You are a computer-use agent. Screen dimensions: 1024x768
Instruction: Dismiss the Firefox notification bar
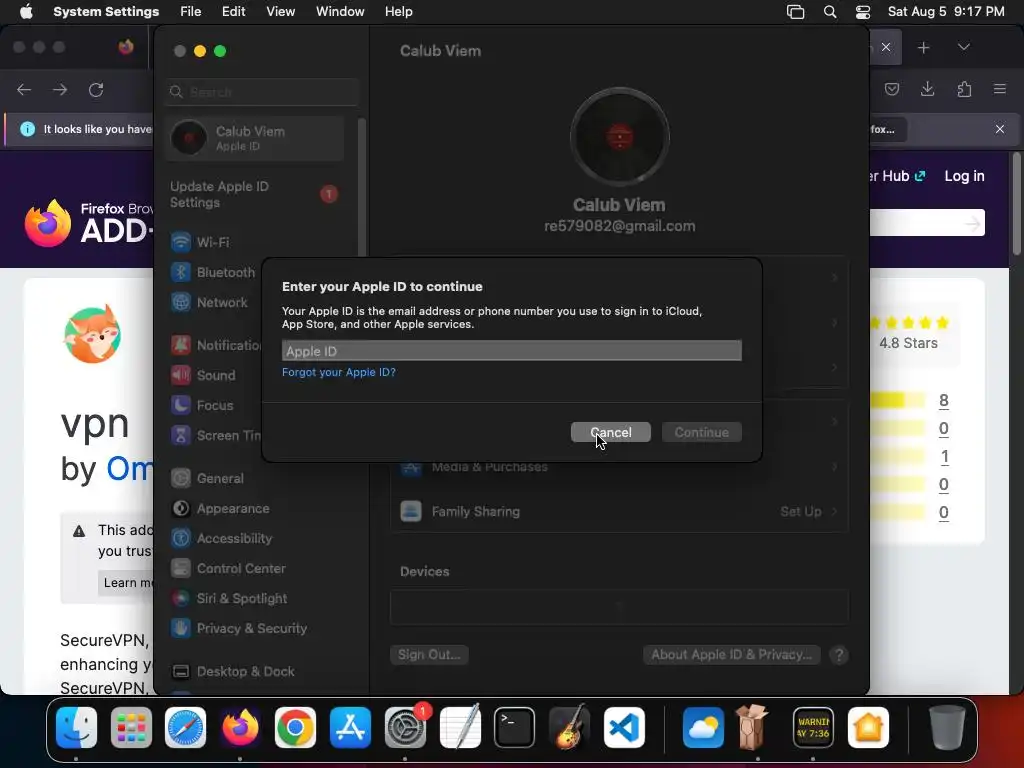(x=1000, y=129)
